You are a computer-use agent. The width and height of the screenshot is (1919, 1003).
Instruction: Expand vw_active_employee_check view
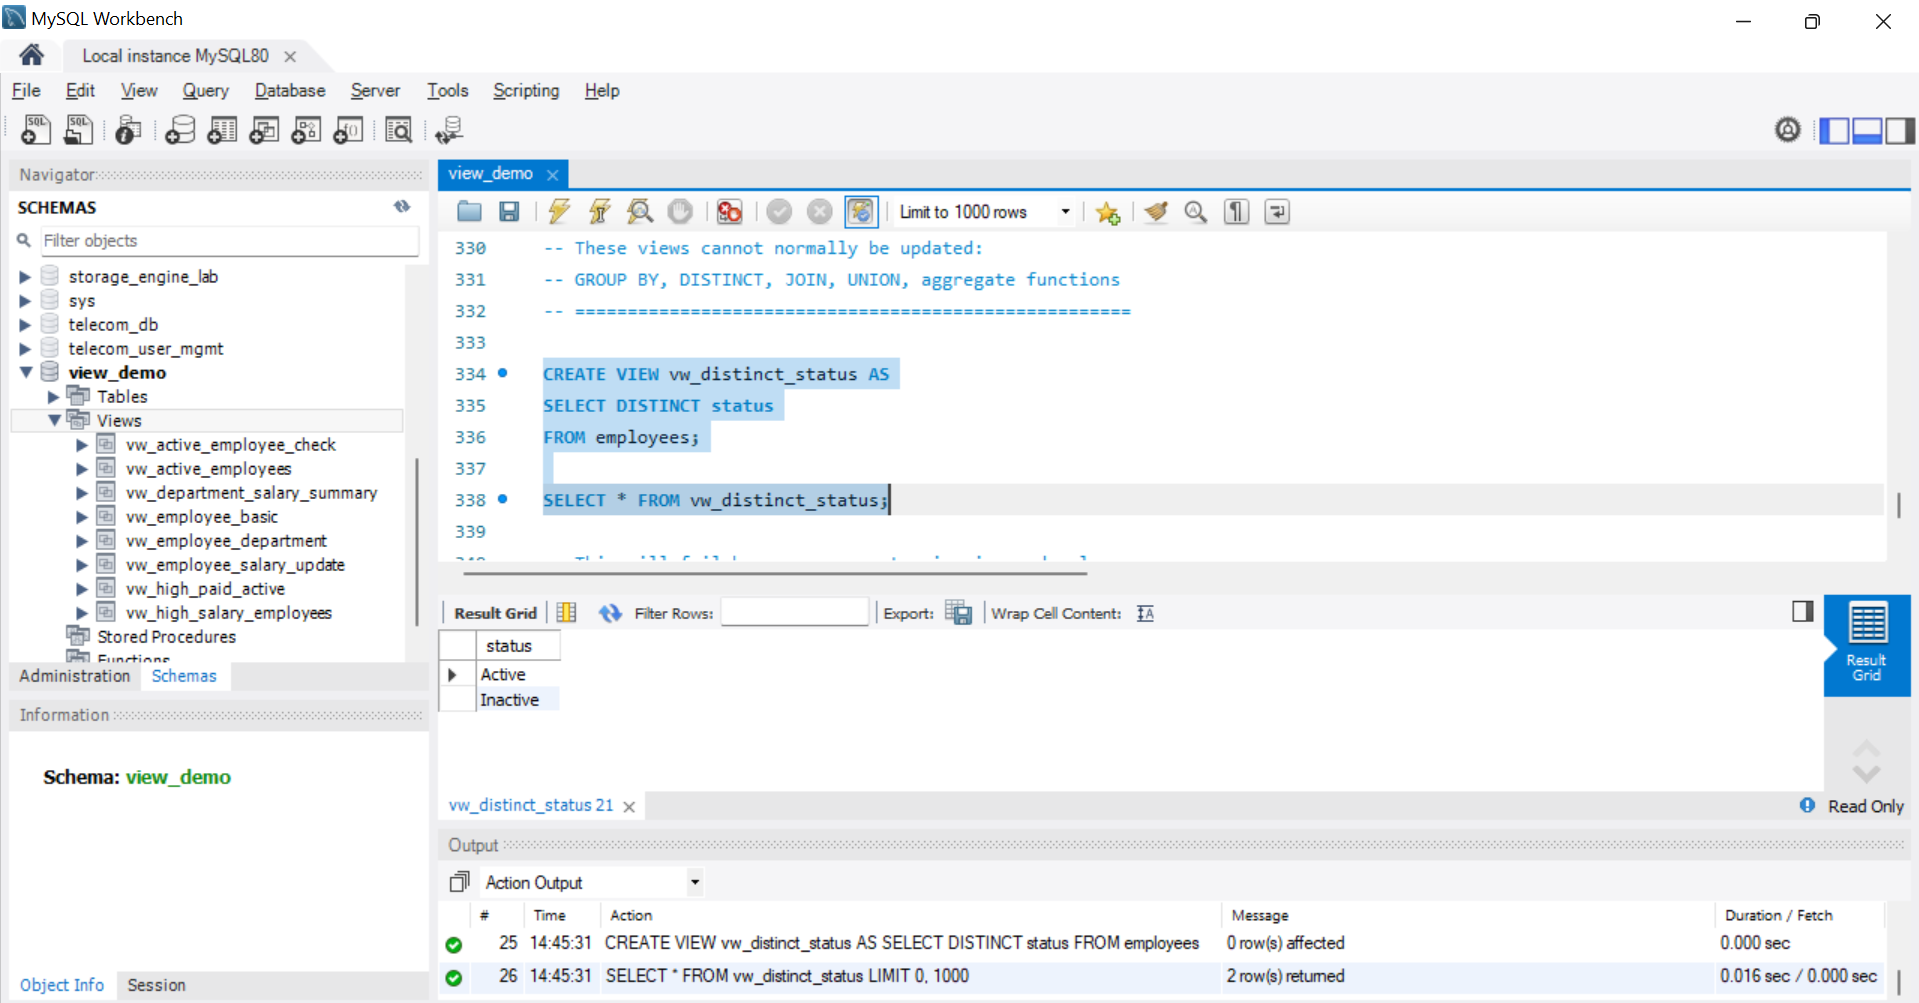tap(82, 445)
